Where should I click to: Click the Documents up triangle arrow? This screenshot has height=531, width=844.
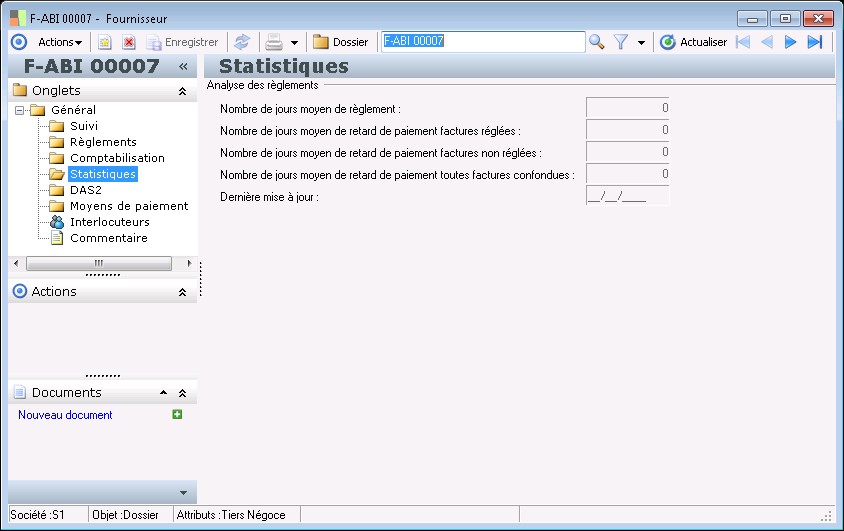[x=164, y=393]
